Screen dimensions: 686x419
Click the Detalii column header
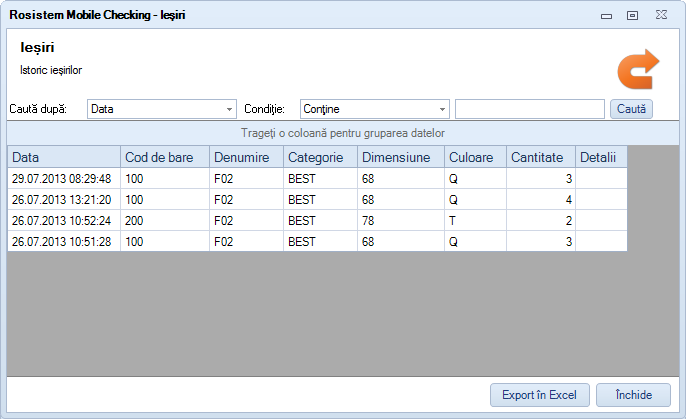pos(600,157)
